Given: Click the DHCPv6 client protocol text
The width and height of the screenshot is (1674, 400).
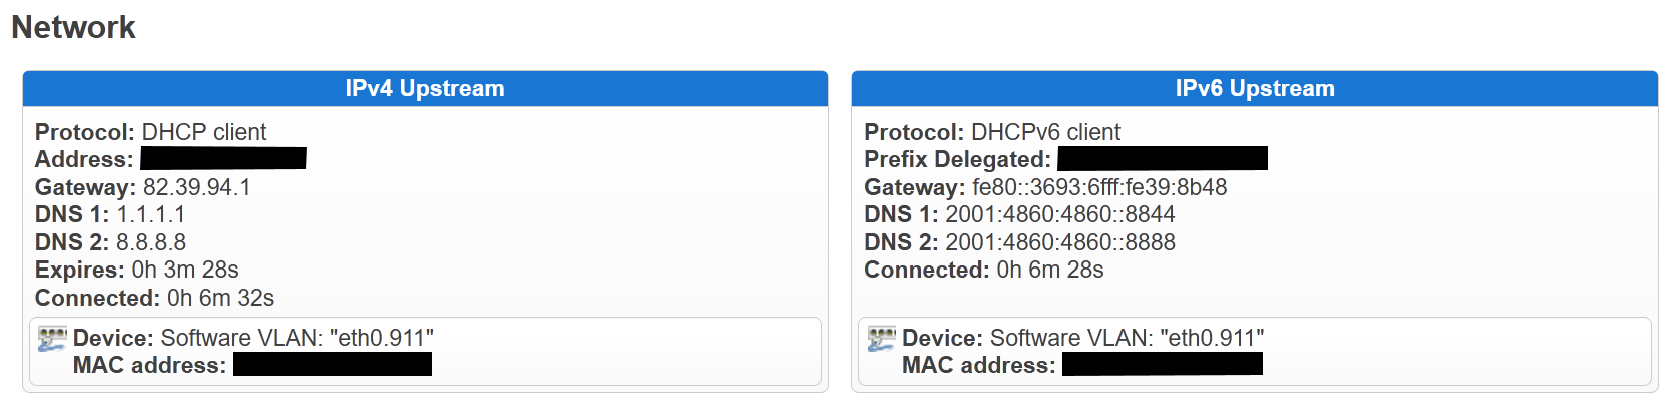Looking at the screenshot, I should pos(1045,132).
